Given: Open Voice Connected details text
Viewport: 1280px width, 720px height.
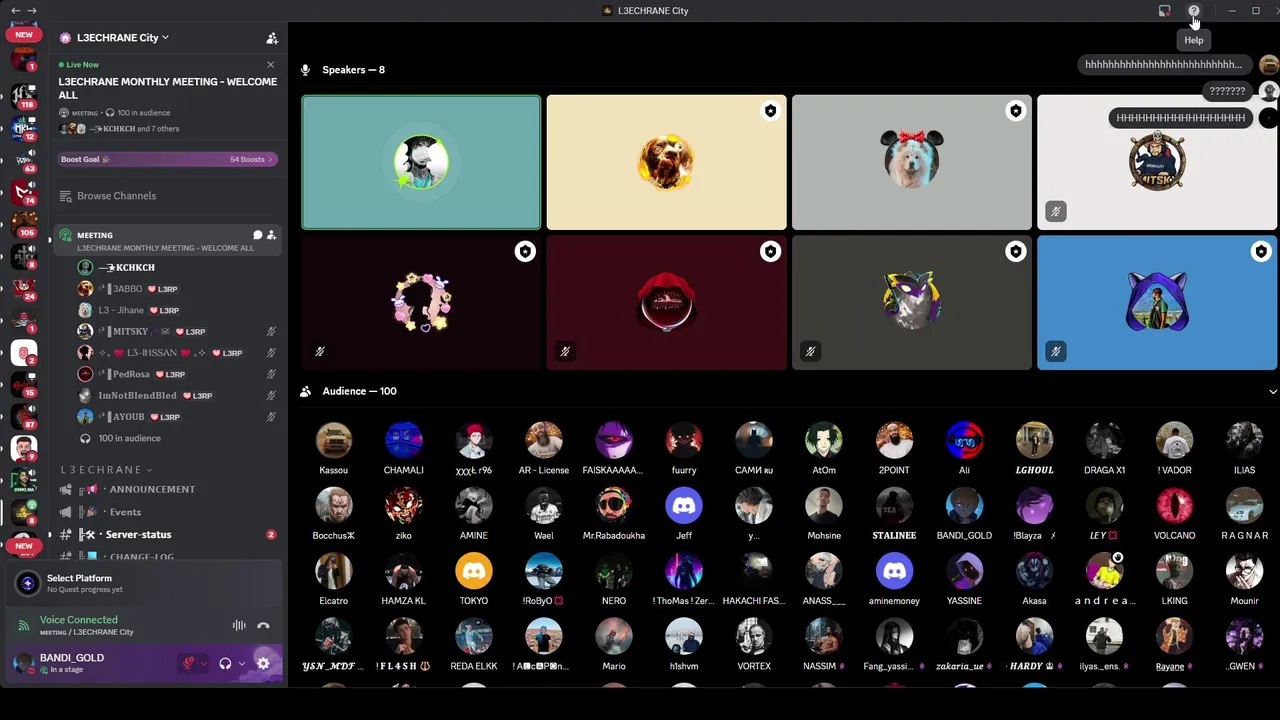Looking at the screenshot, I should [x=79, y=620].
